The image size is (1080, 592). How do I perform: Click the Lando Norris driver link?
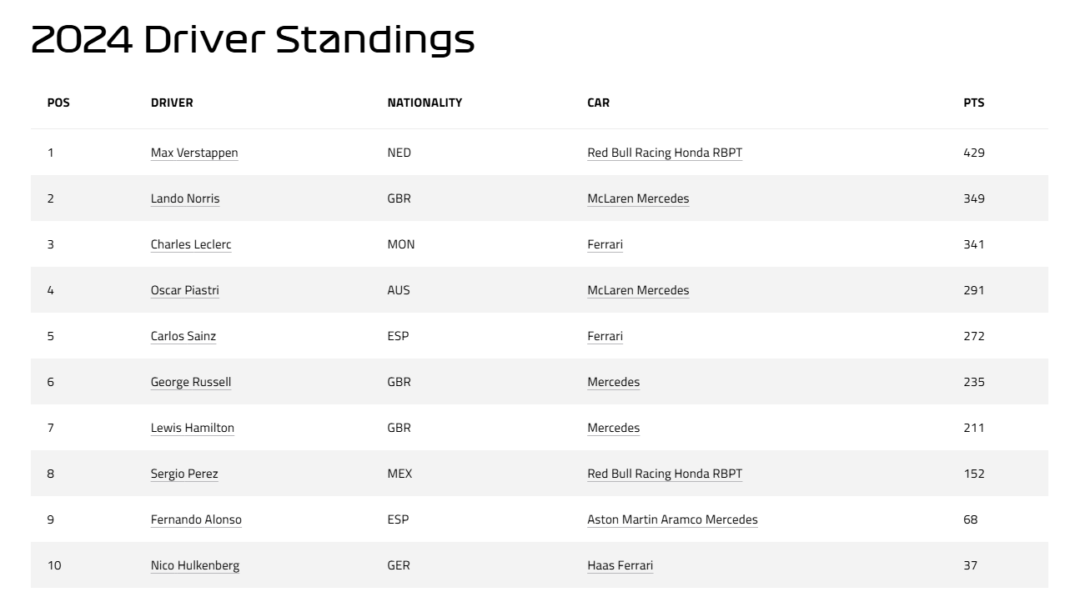(185, 198)
